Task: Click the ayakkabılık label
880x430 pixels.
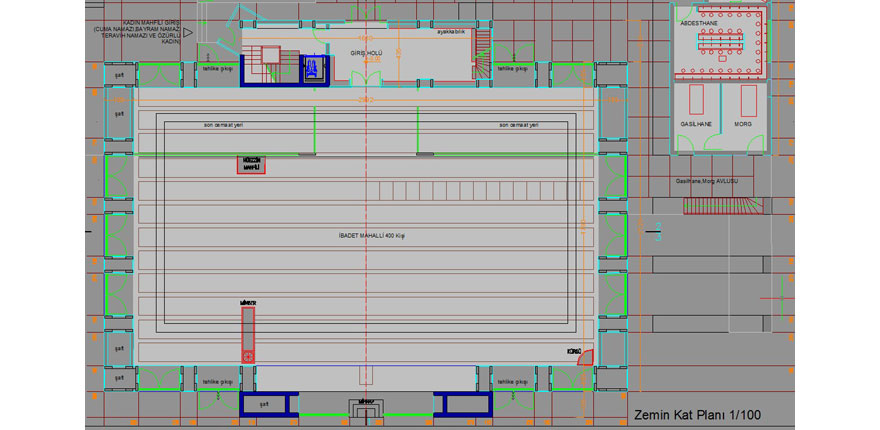Action: tap(452, 31)
